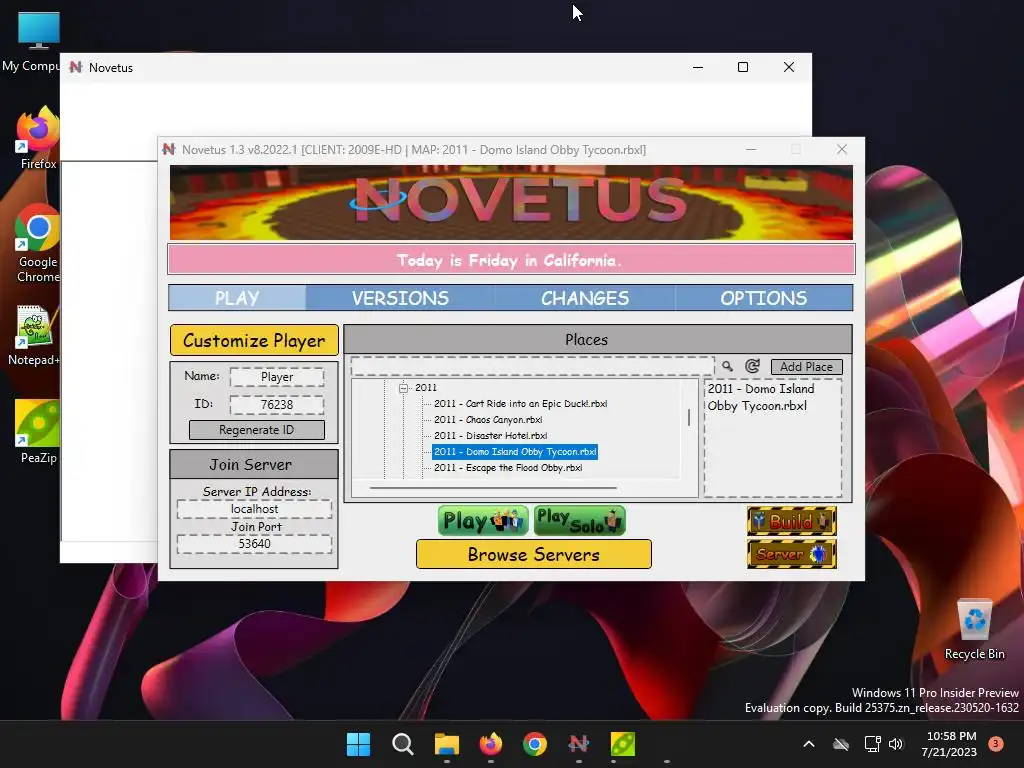
Task: Switch to the VERSIONS tab
Action: click(x=400, y=298)
